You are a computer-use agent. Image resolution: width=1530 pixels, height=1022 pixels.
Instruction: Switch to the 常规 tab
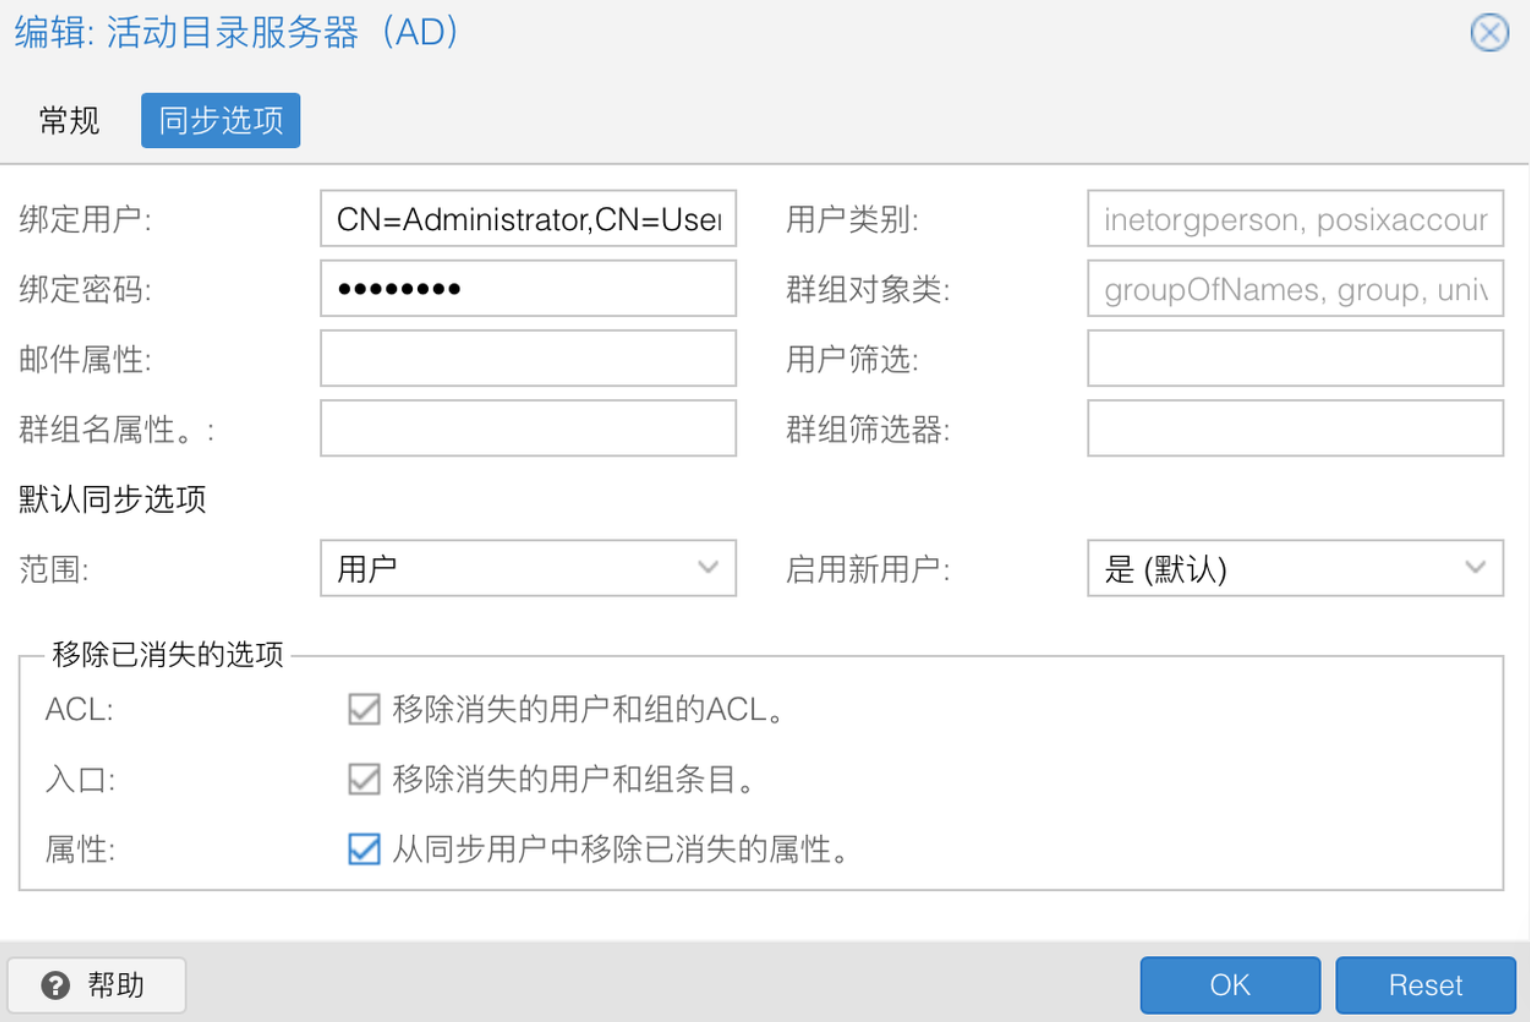coord(69,121)
